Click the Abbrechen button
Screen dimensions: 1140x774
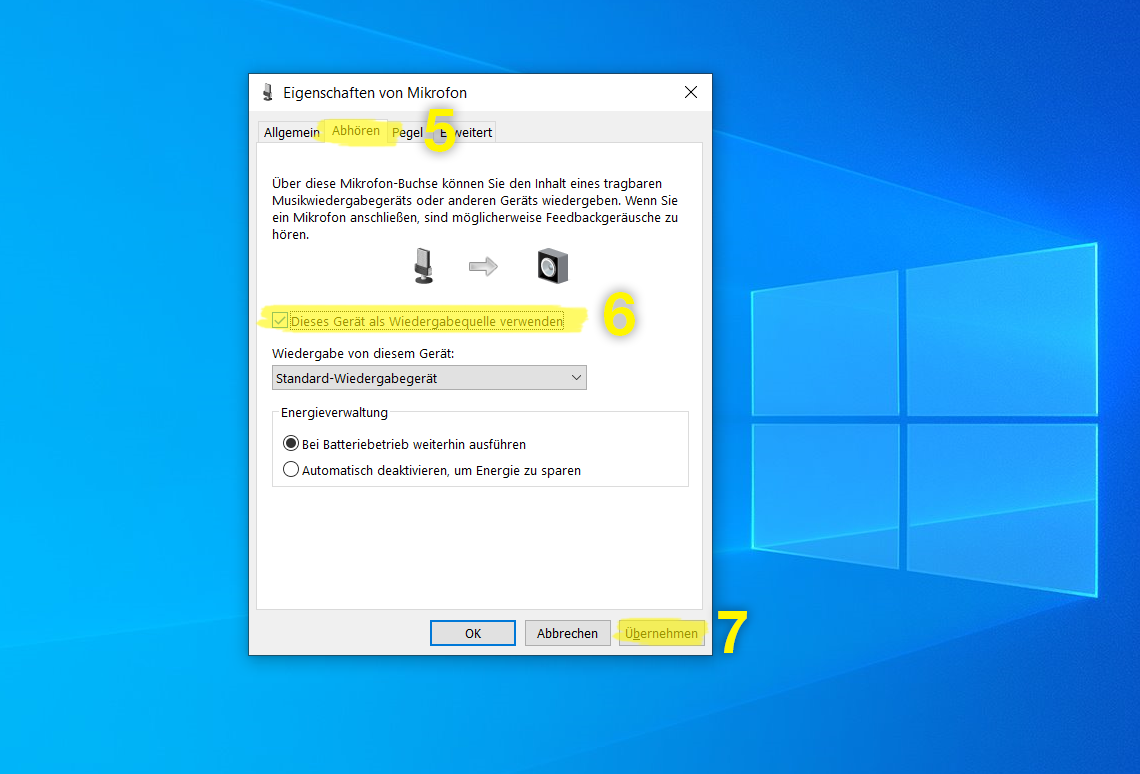pos(567,633)
